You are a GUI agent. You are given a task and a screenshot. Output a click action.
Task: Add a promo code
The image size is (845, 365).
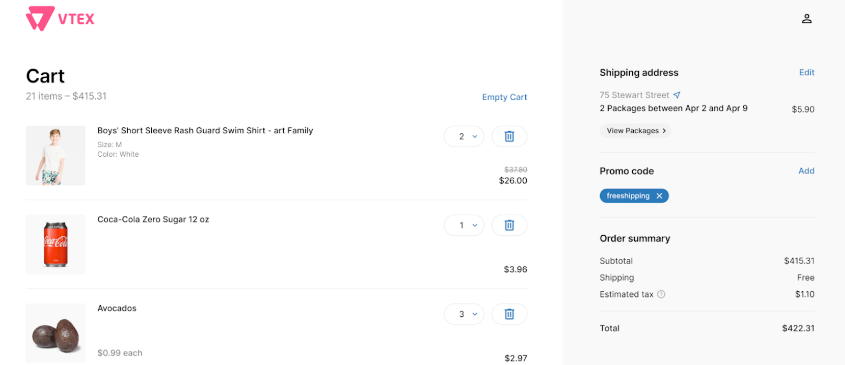click(806, 171)
